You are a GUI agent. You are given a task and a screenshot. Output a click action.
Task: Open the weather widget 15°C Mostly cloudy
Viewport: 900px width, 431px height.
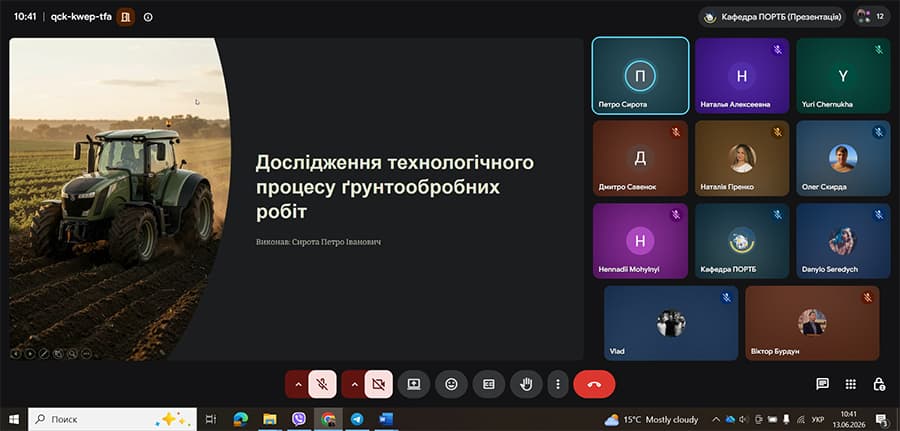click(651, 420)
